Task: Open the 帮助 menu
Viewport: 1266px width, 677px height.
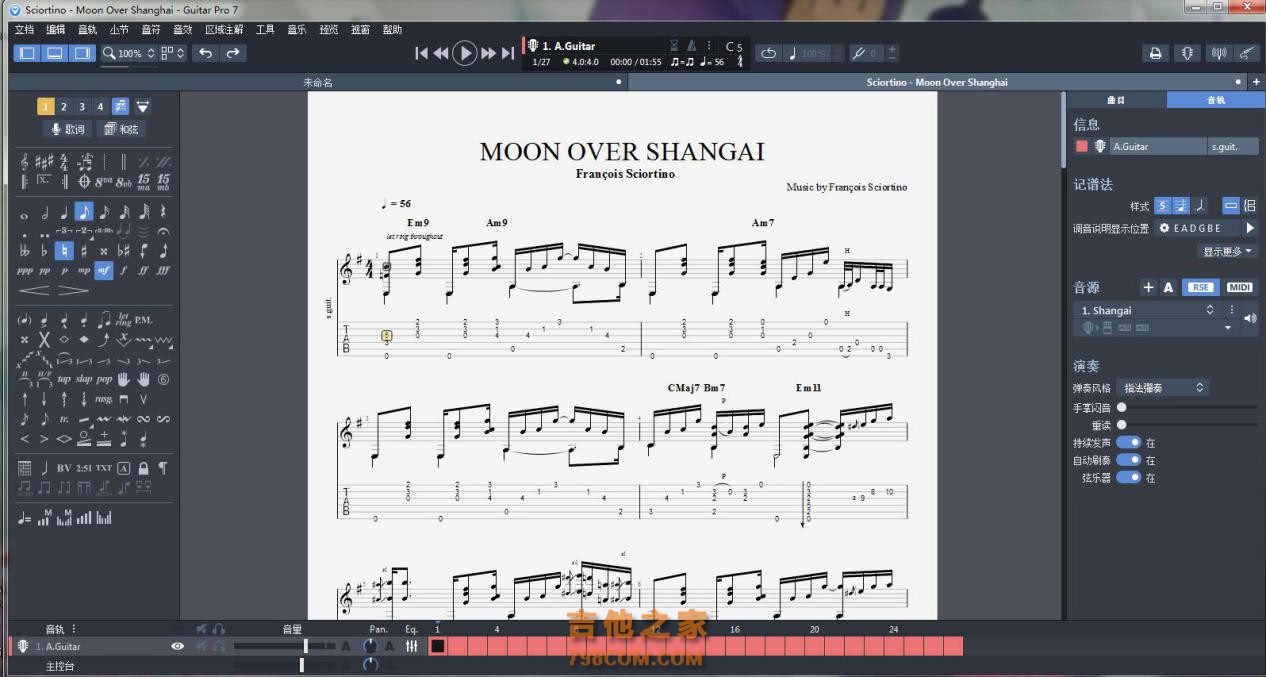Action: coord(392,30)
